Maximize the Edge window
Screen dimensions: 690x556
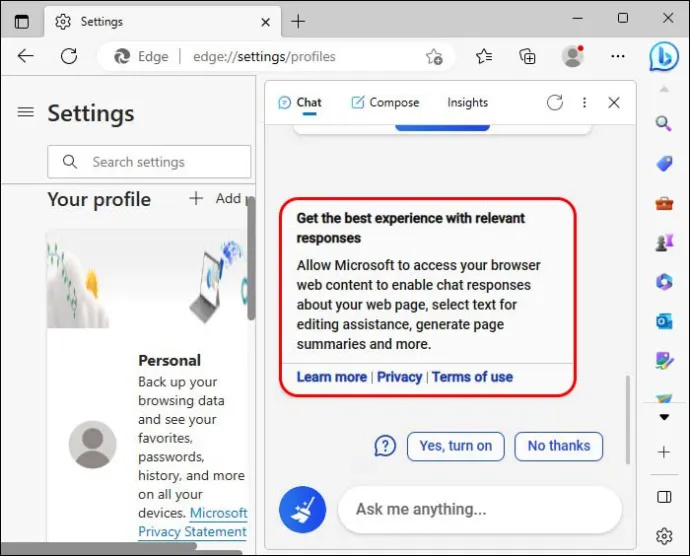coord(623,18)
